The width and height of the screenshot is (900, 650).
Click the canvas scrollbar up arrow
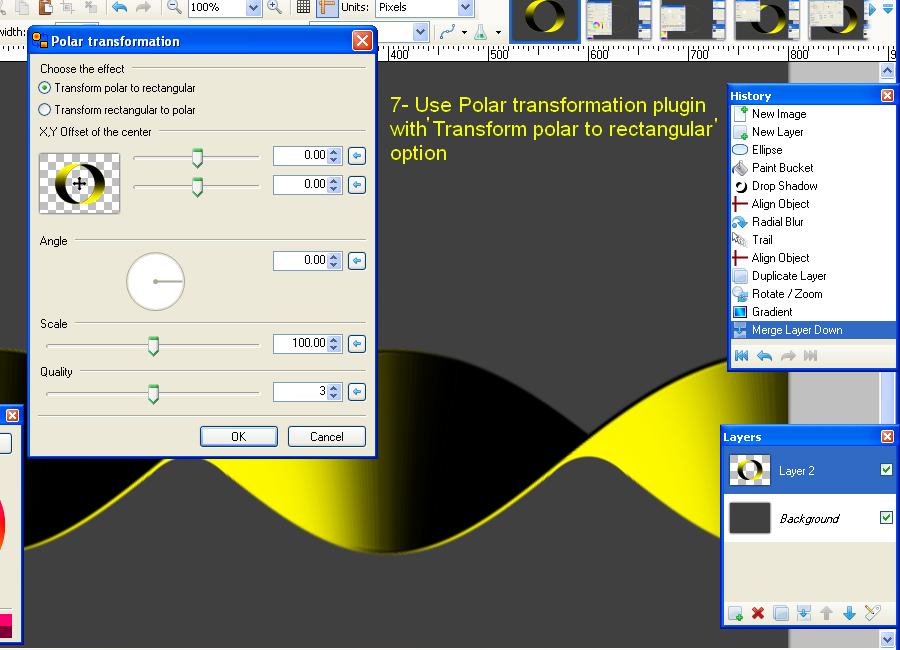(x=887, y=71)
